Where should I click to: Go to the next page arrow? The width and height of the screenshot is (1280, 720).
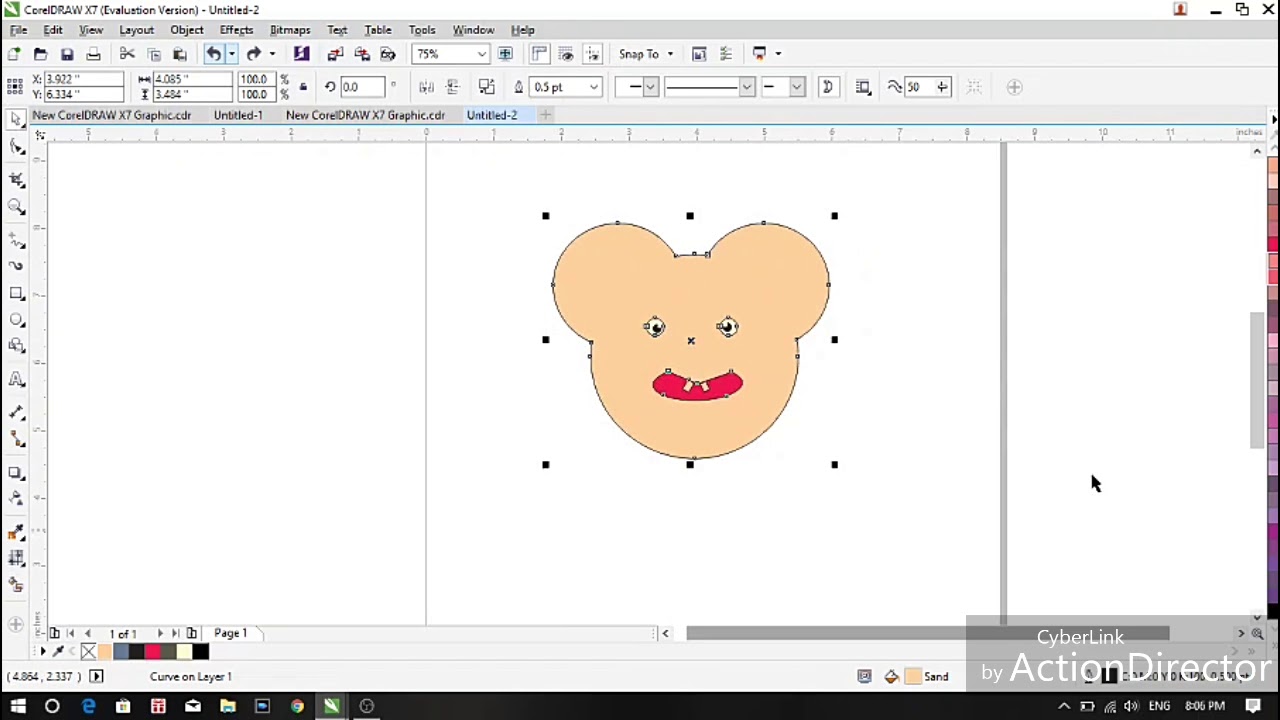(x=160, y=633)
